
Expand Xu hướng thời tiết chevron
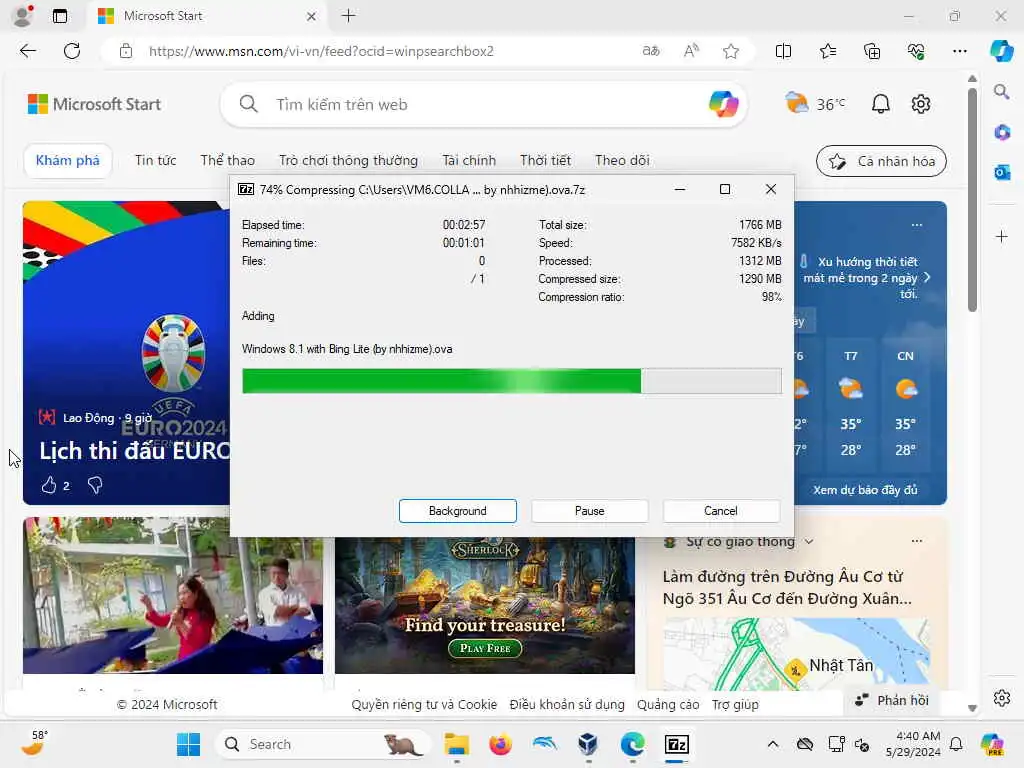click(927, 278)
